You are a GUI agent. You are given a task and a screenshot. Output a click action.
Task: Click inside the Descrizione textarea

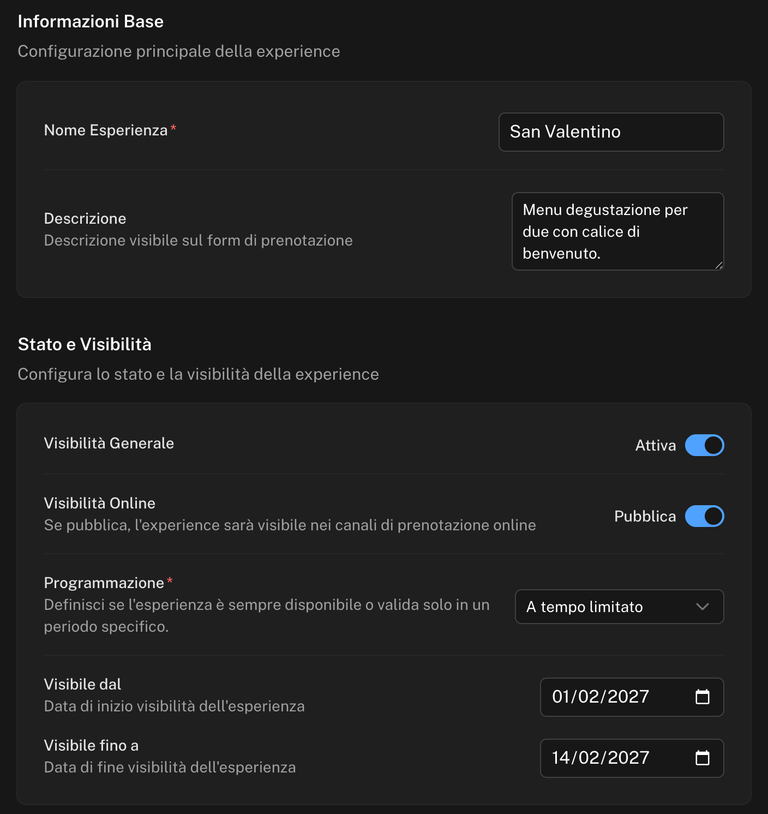click(617, 232)
